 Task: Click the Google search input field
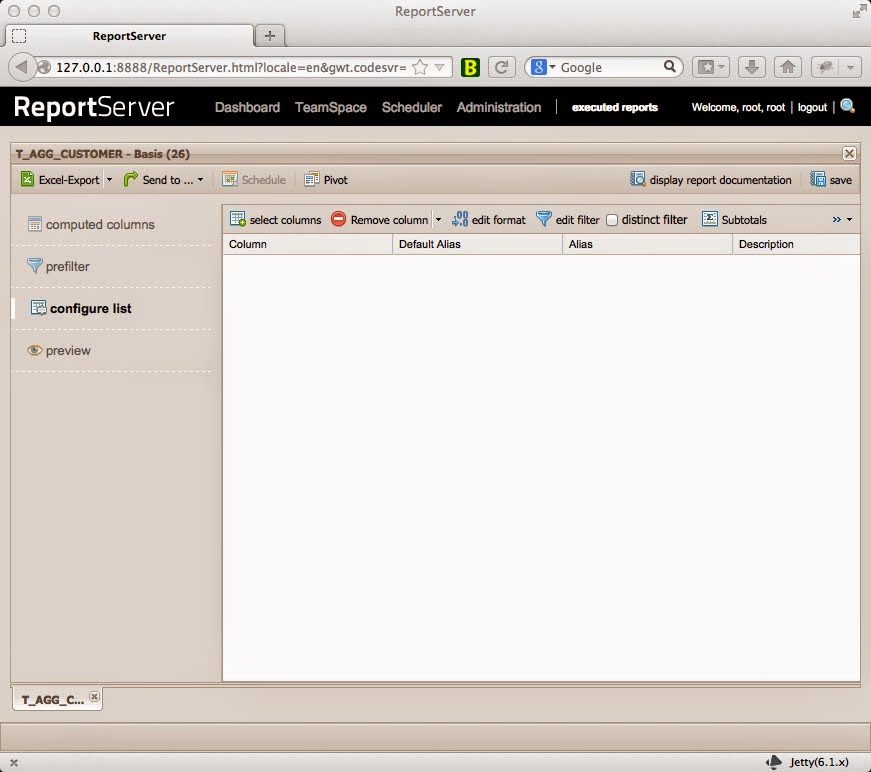point(610,68)
